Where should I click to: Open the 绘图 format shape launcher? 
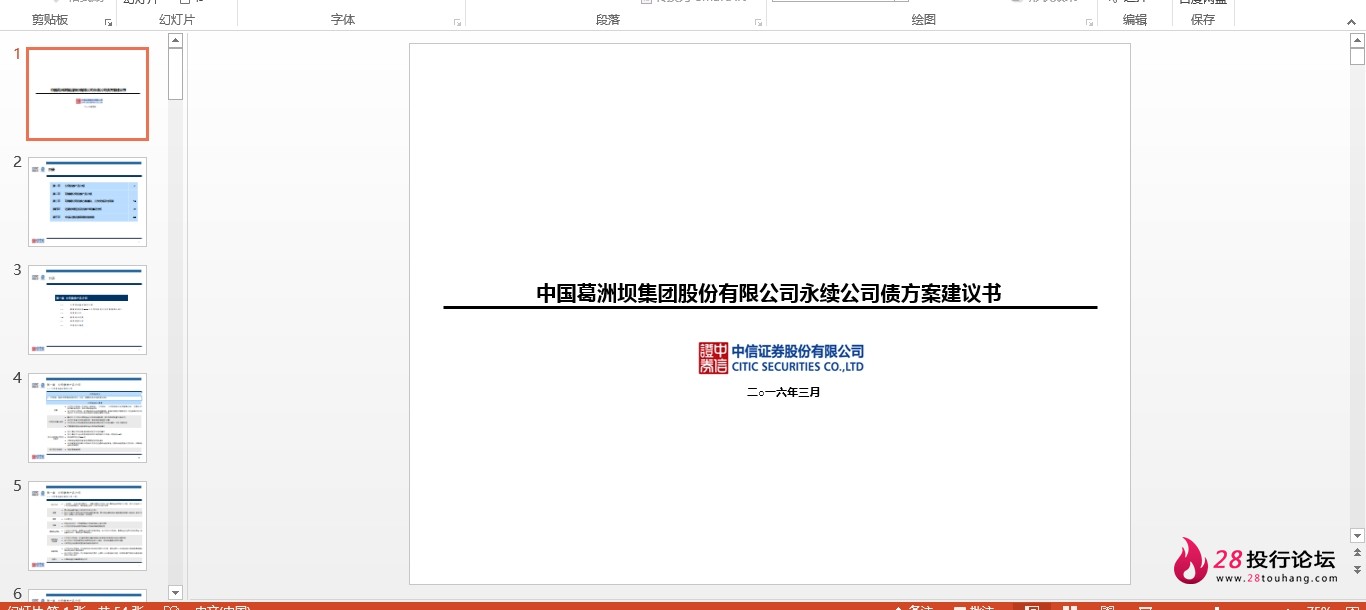tap(1088, 22)
